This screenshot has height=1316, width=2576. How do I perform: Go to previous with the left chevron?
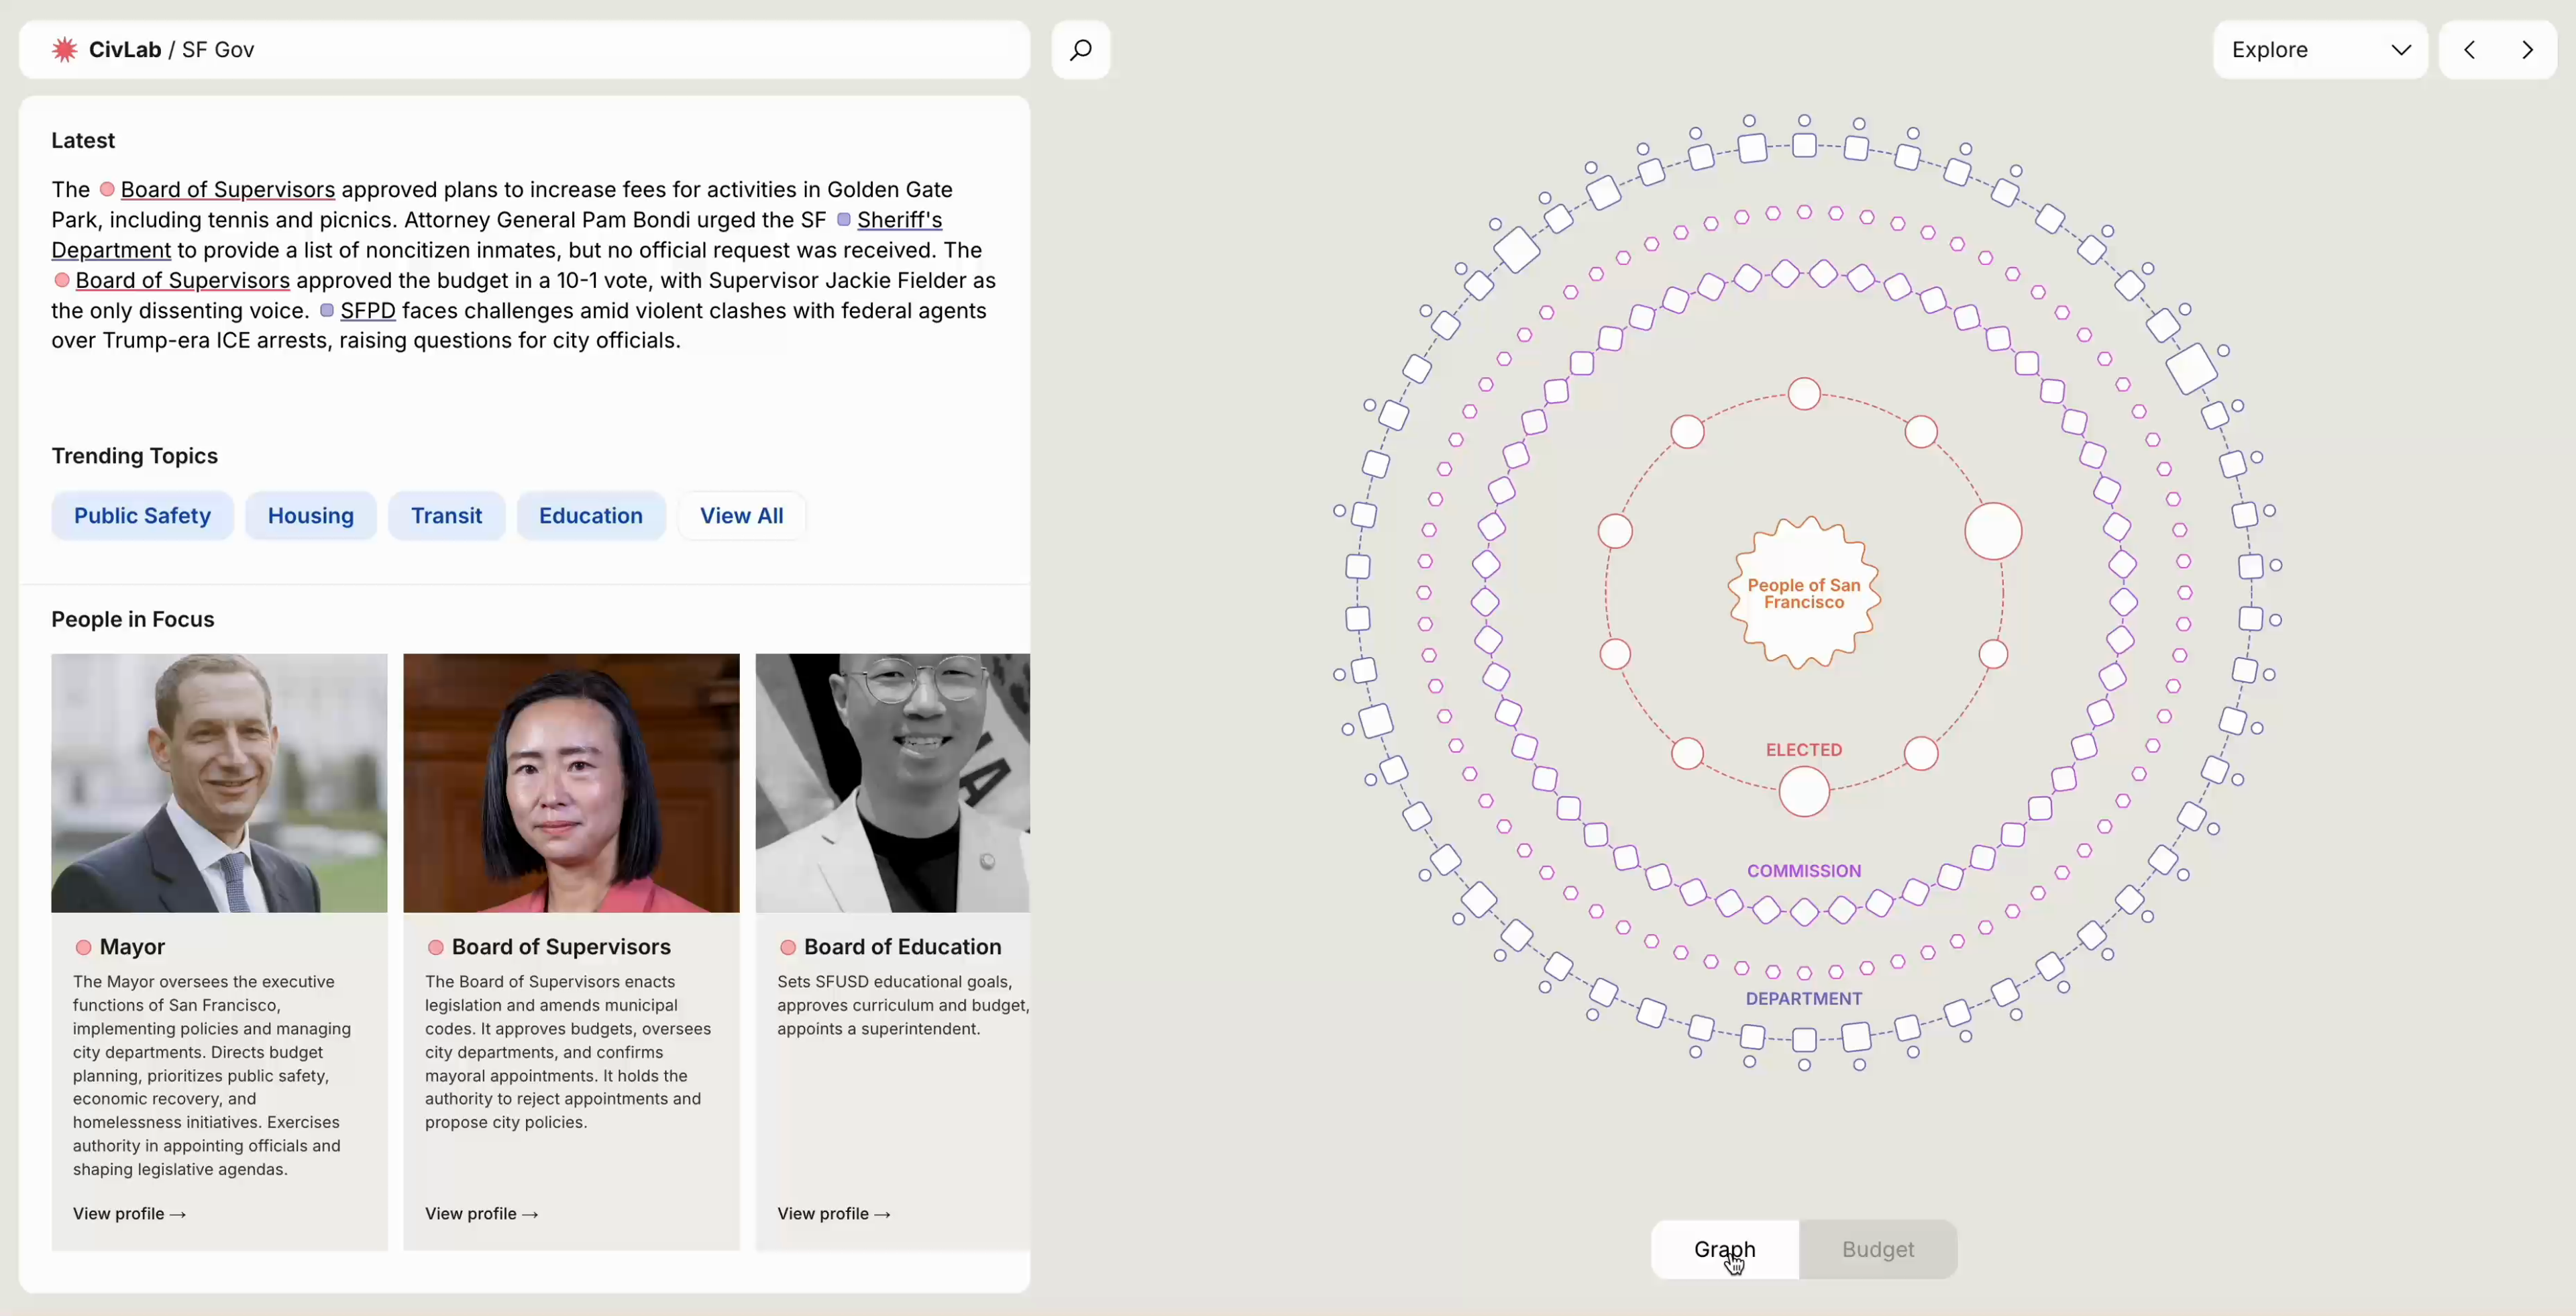pos(2469,50)
